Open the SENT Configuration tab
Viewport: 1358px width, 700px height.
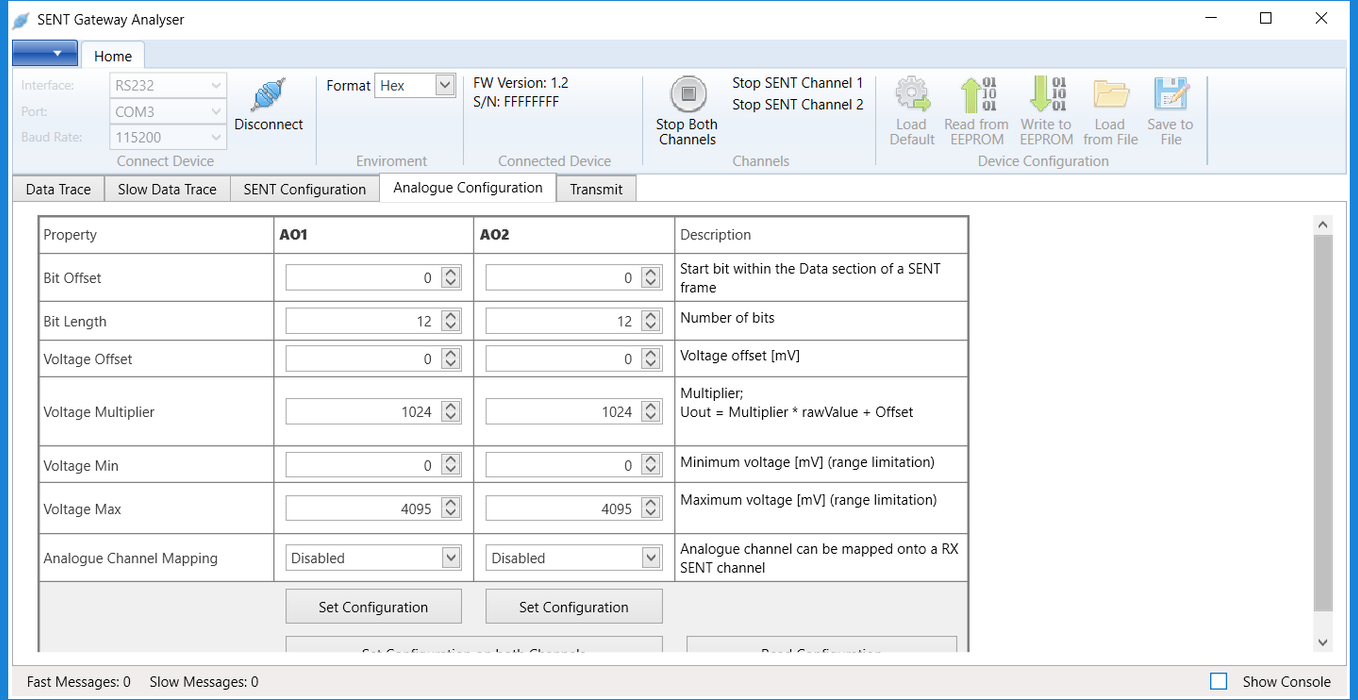click(305, 189)
